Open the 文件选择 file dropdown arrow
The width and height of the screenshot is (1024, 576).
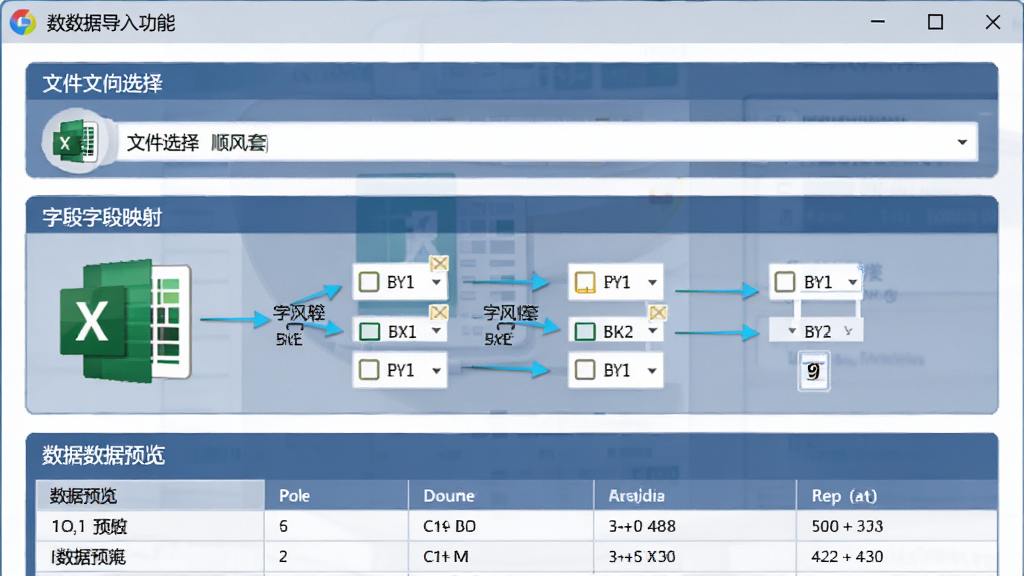coord(962,142)
